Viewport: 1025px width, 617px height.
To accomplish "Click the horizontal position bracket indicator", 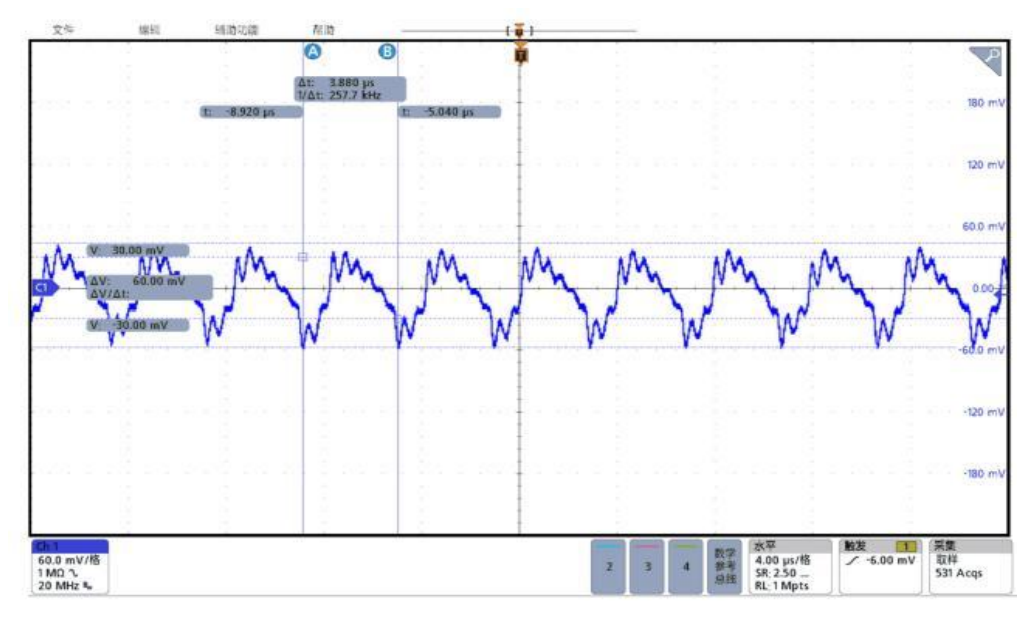I will (520, 30).
